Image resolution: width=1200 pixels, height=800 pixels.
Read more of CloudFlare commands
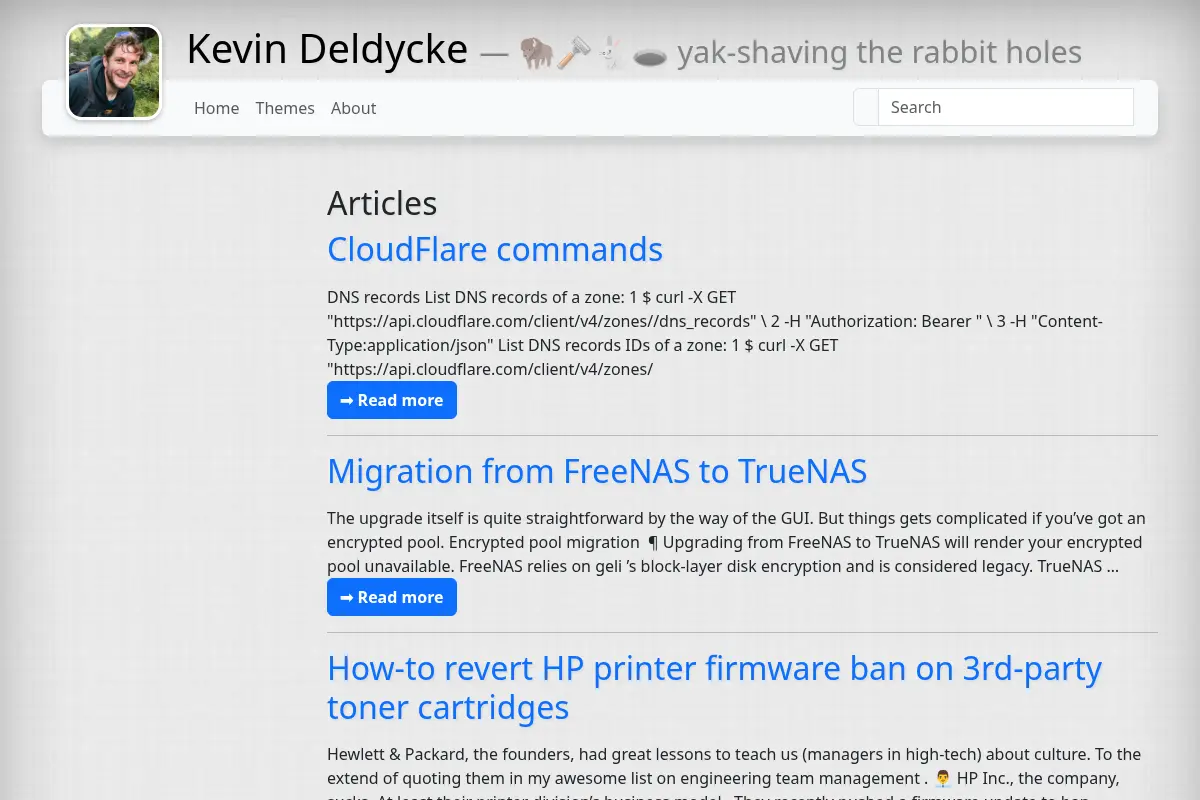click(x=392, y=400)
